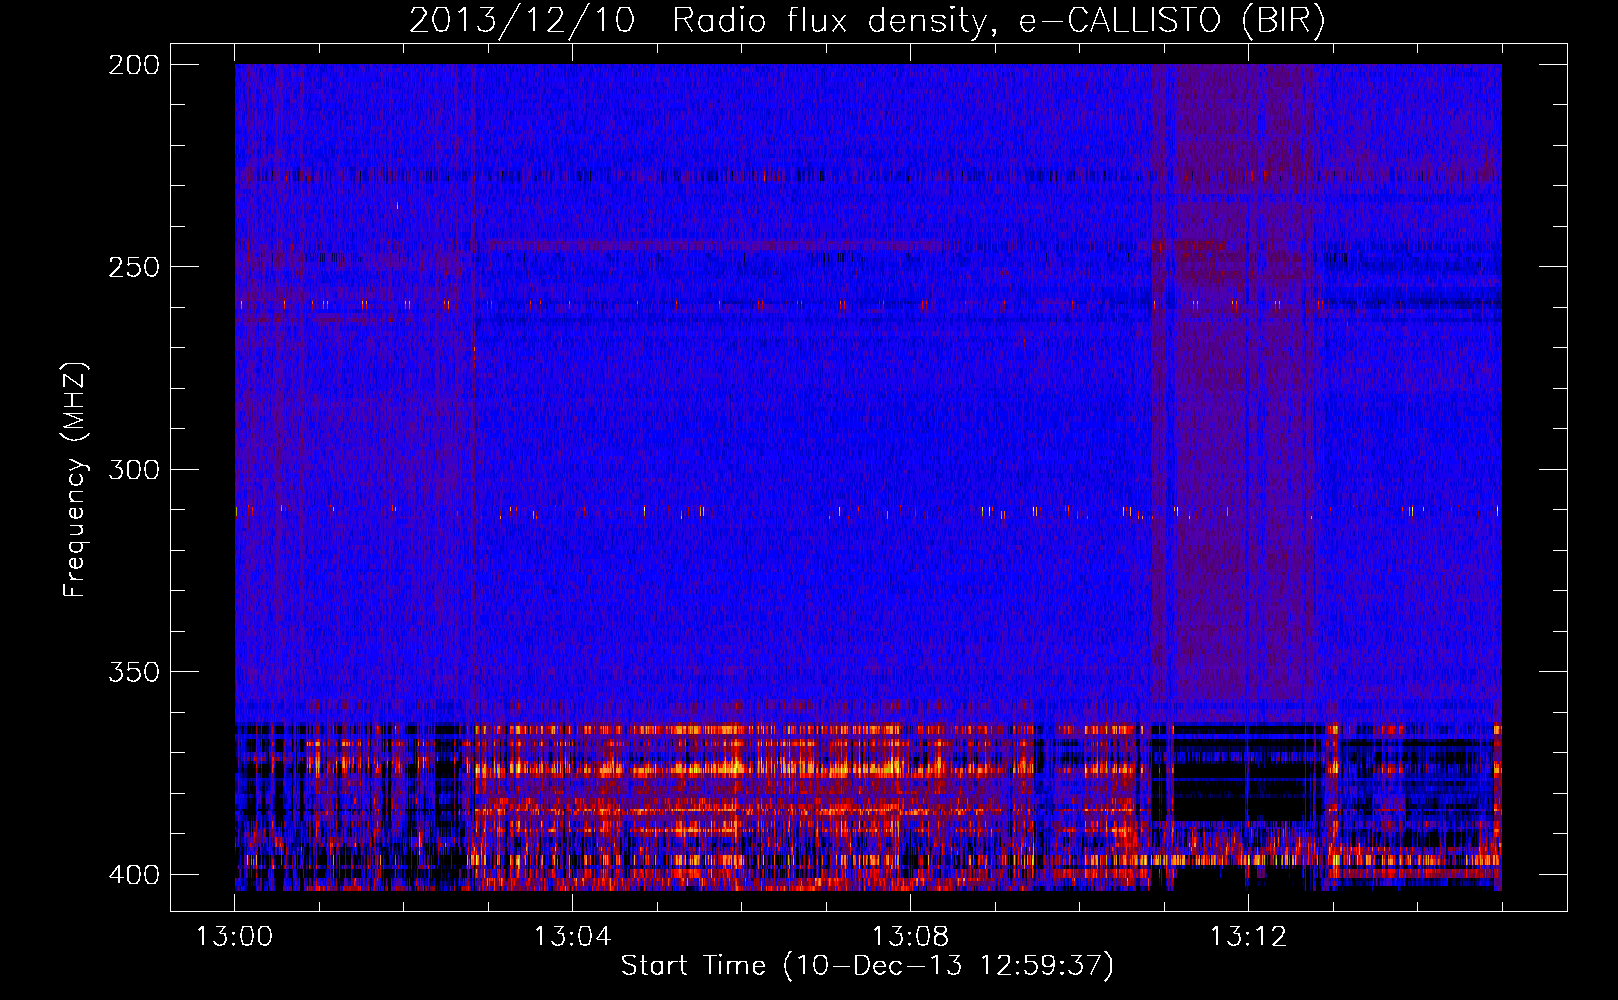Viewport: 1618px width, 1000px height.
Task: Click the 13:00 time tick label
Action: click(x=235, y=937)
